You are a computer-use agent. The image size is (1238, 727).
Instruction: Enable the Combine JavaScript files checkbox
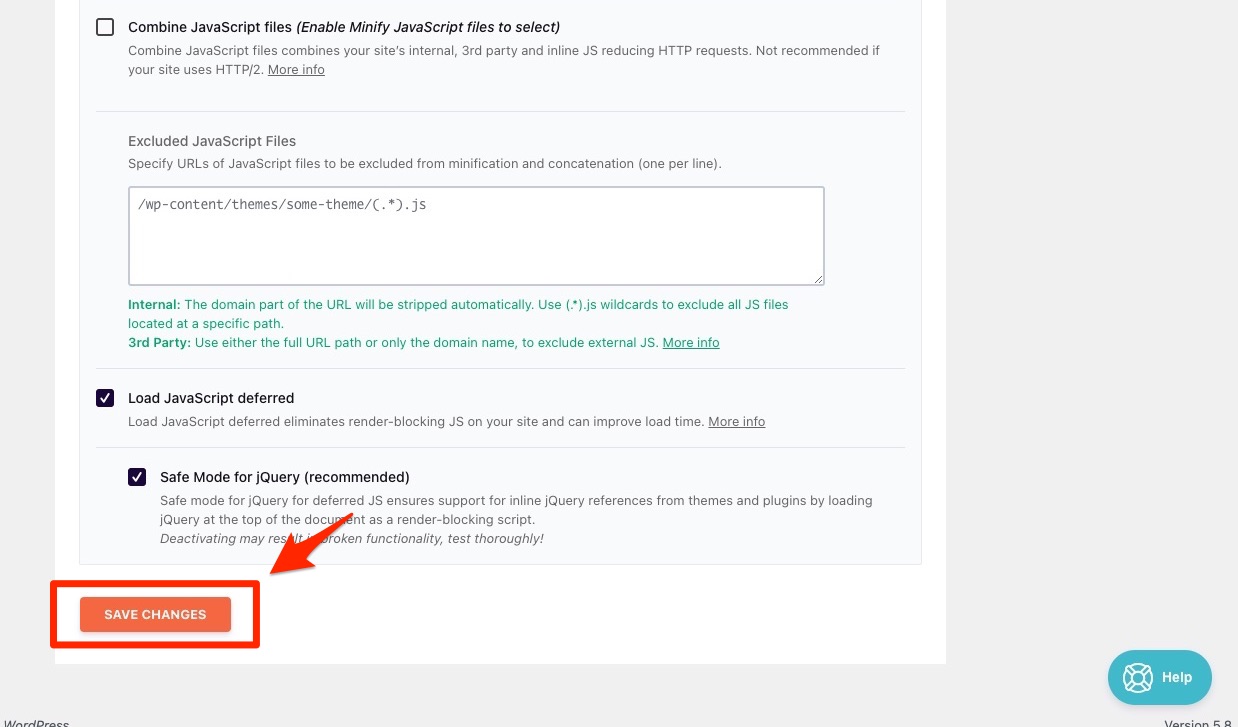[x=105, y=27]
